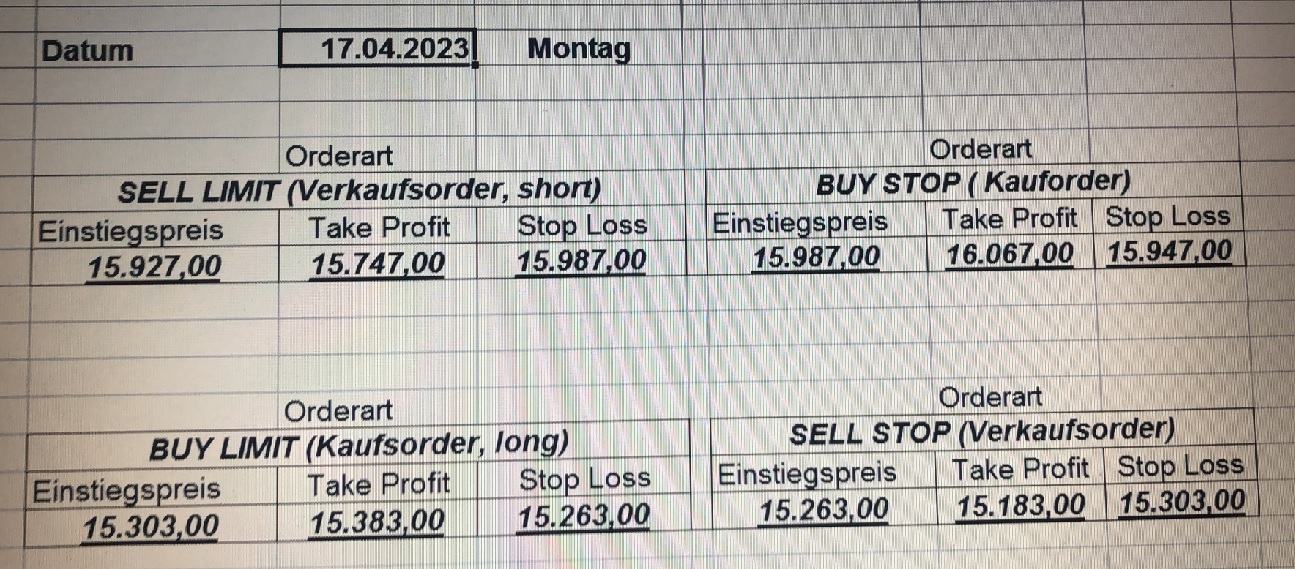The width and height of the screenshot is (1295, 569).
Task: Select the BUY STOP take profit 16.067,00
Action: pyautogui.click(x=1009, y=252)
